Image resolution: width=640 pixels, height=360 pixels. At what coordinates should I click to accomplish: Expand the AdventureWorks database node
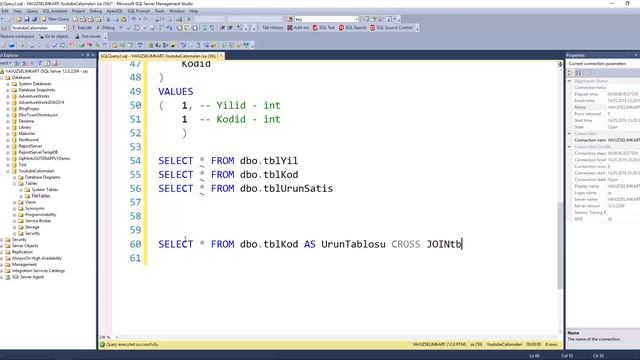click(8, 96)
